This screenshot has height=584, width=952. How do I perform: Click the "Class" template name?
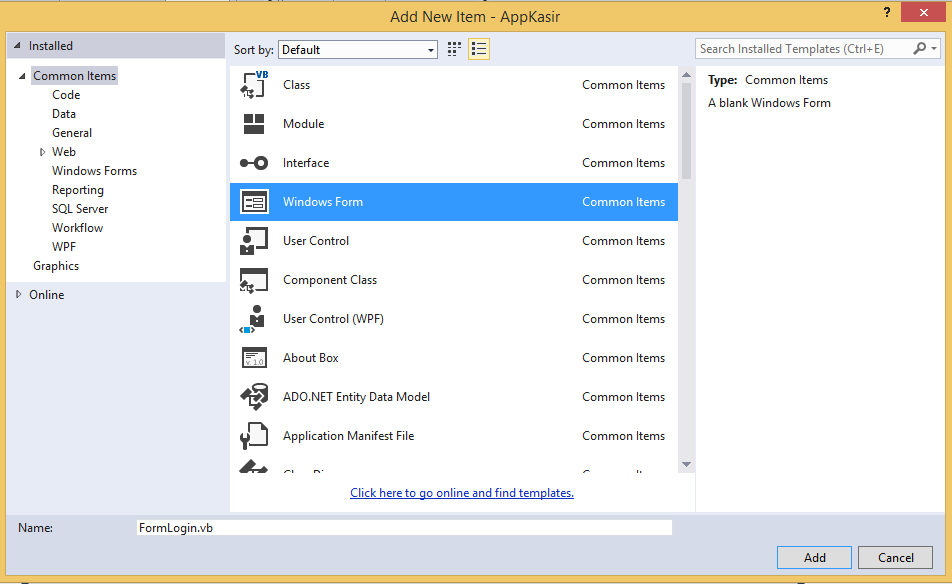tap(296, 85)
